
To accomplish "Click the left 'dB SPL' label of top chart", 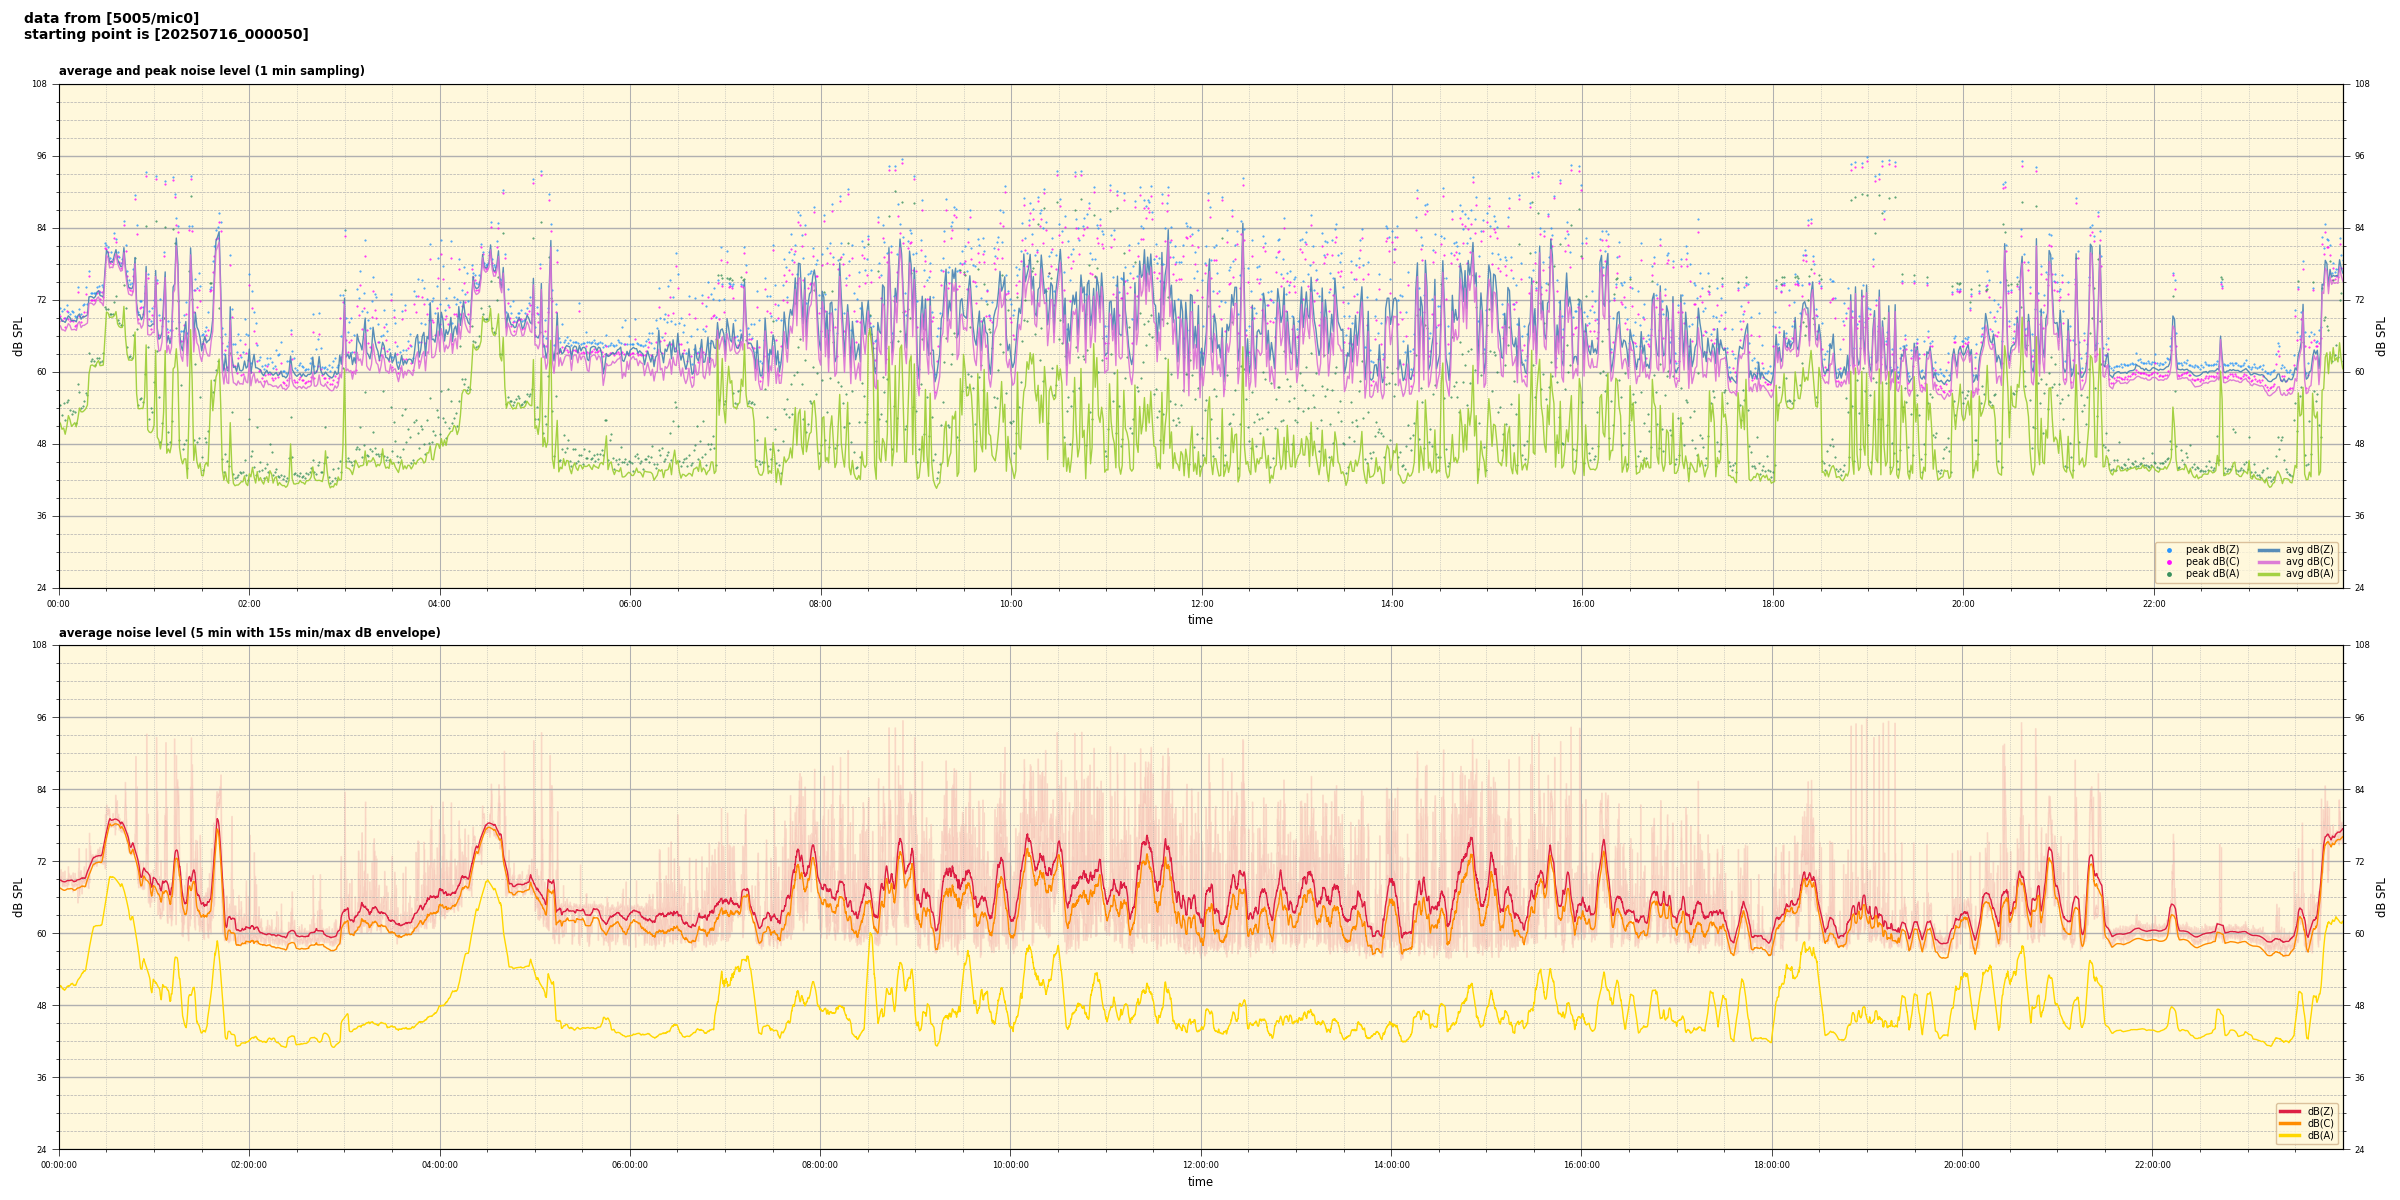I will (x=18, y=336).
